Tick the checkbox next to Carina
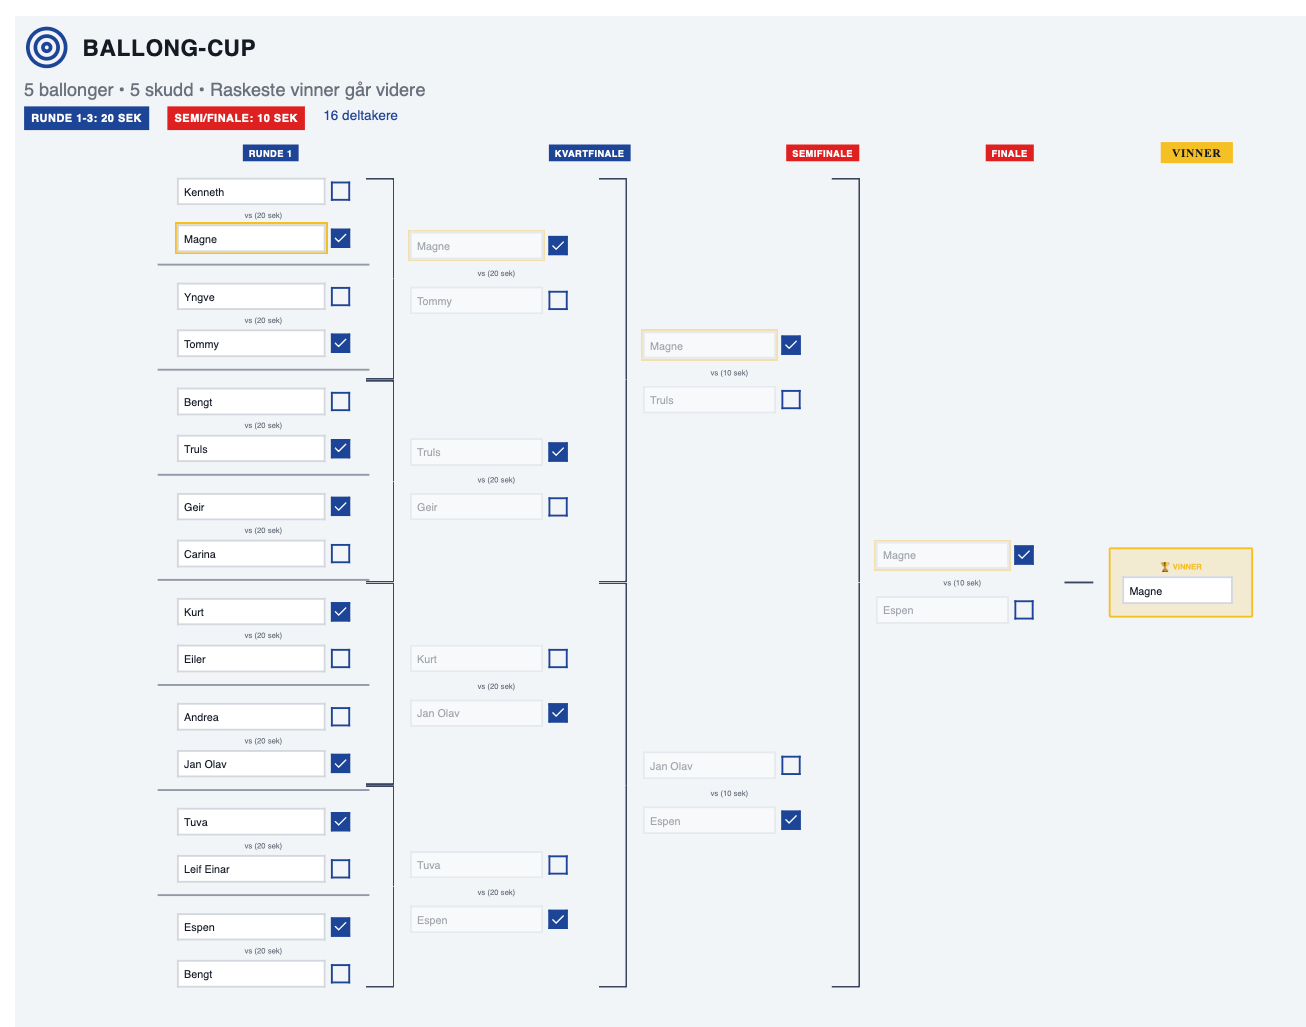 coord(341,553)
